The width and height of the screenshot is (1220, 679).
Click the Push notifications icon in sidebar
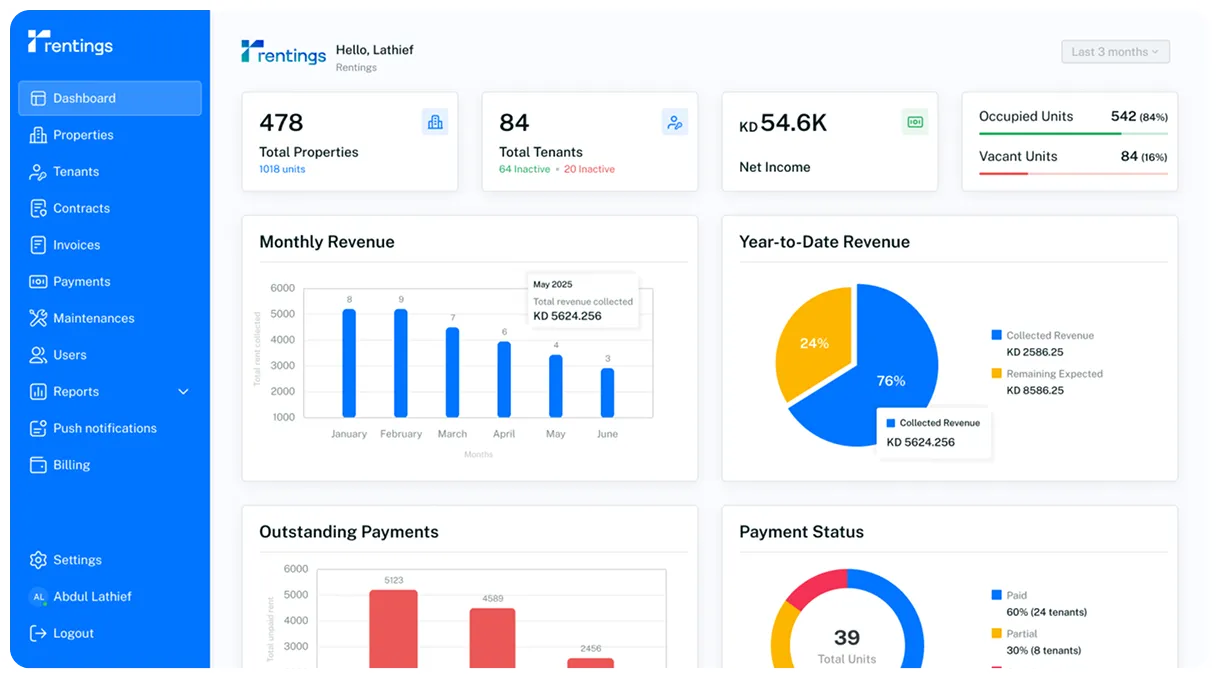(x=38, y=428)
